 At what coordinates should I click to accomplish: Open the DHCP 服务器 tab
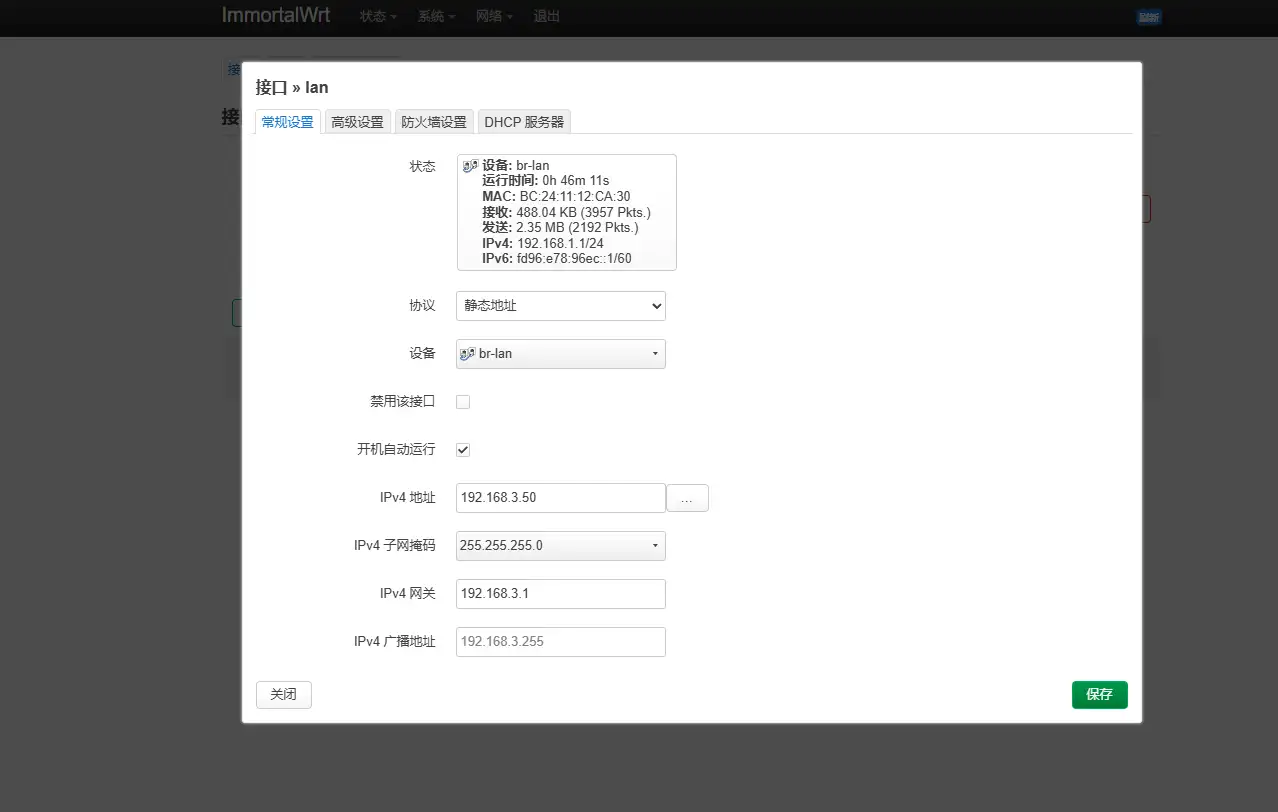tap(524, 121)
